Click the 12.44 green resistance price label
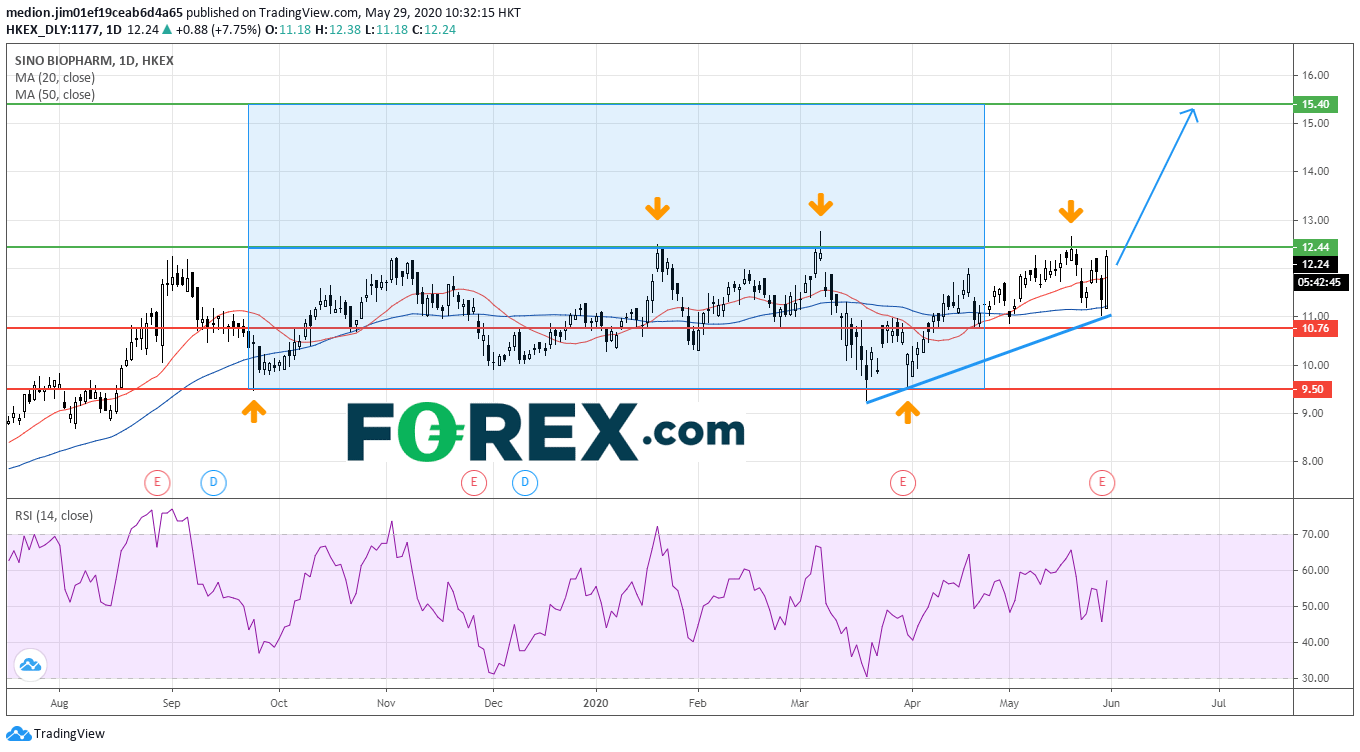Screen dimensions: 1360x752 (1314, 247)
